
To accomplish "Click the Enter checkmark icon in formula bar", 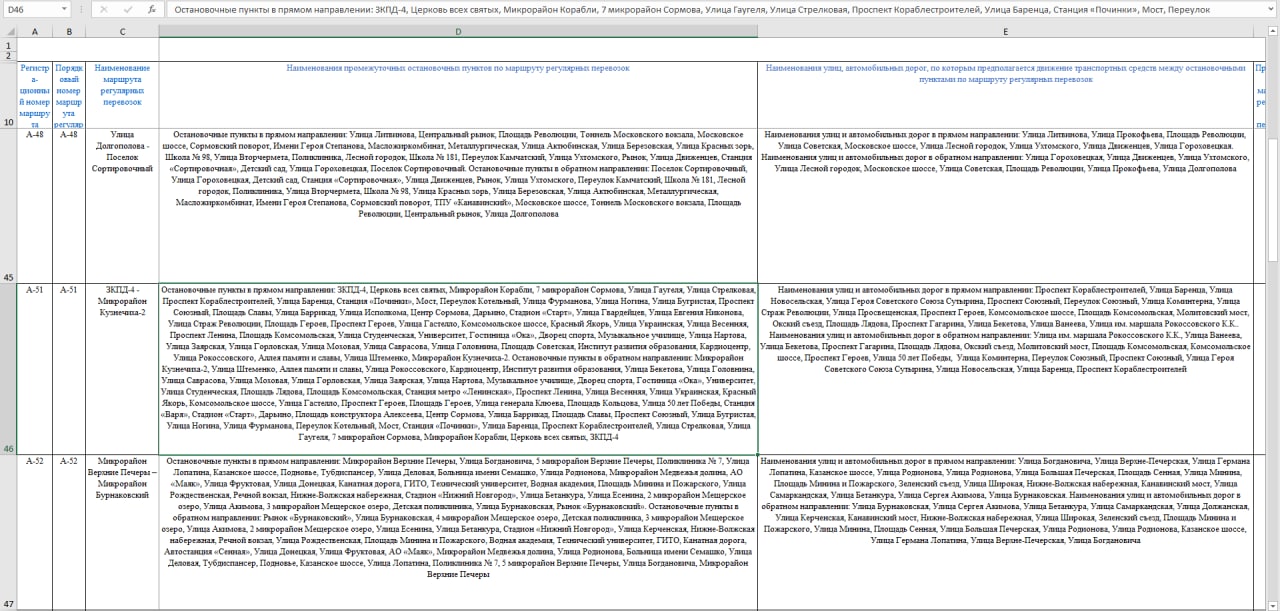I will (x=128, y=10).
